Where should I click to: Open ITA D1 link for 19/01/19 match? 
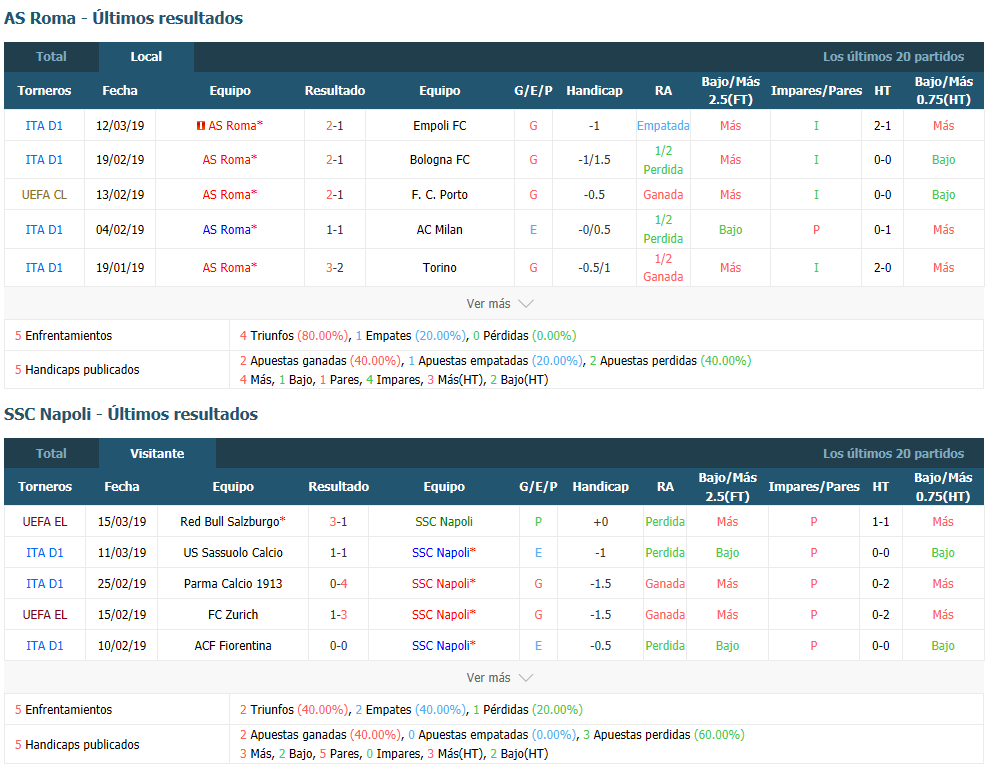click(44, 268)
